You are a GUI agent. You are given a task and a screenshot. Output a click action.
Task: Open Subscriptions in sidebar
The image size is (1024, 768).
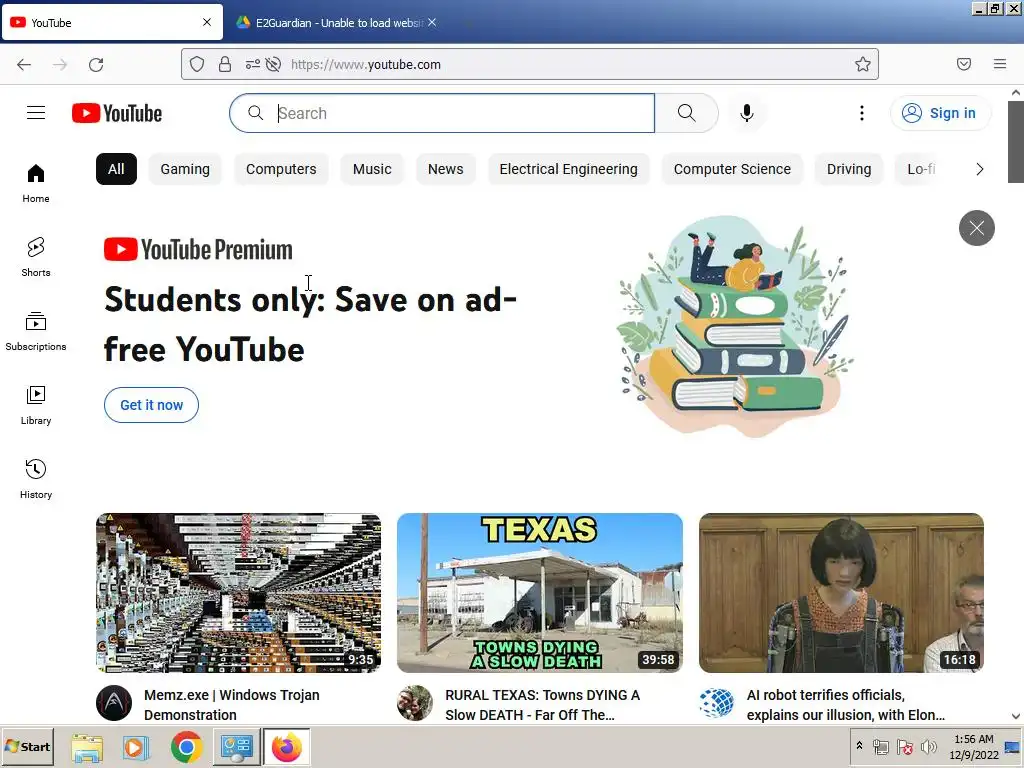(36, 331)
